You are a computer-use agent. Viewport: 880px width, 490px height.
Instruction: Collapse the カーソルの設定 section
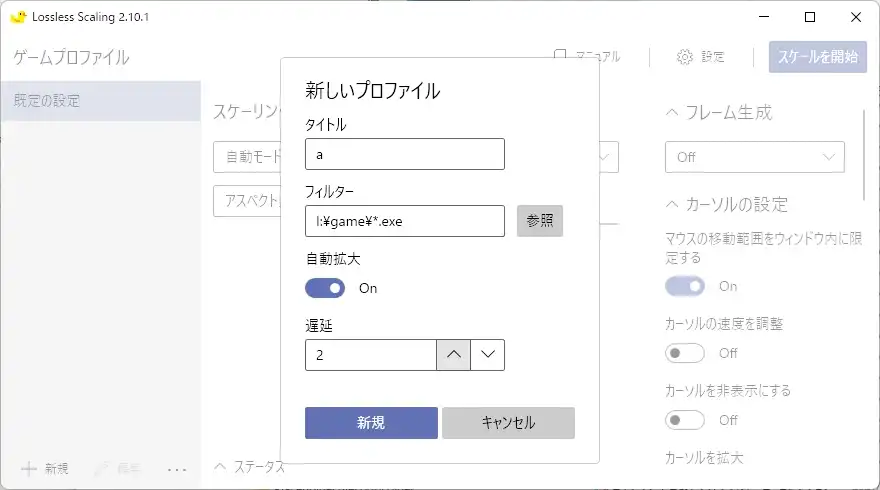pyautogui.click(x=672, y=205)
